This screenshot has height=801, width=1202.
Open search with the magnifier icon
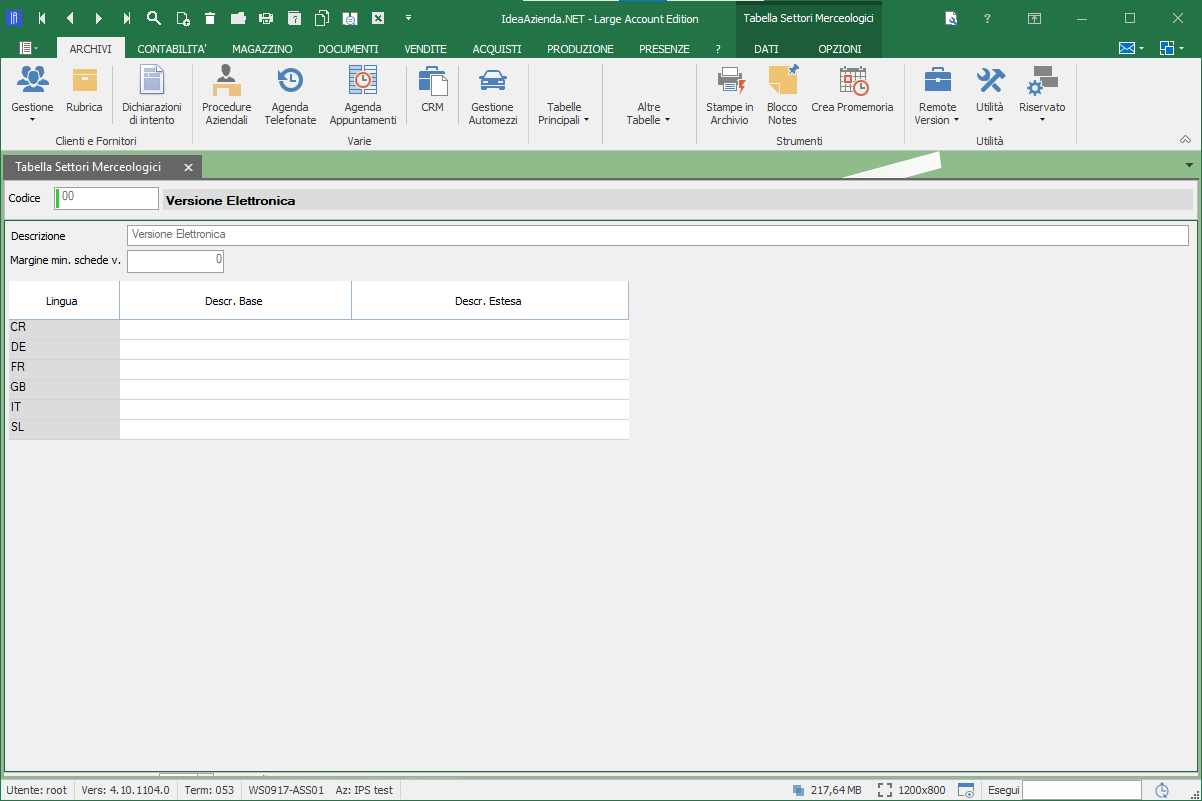pos(154,18)
